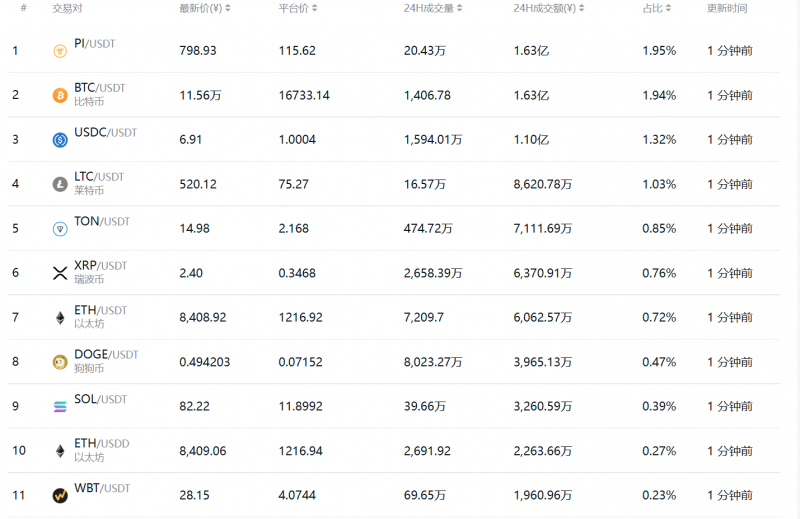Viewport: 800px width, 519px height.
Task: Sort by 最新价(¥) column arrow
Action: [x=229, y=8]
